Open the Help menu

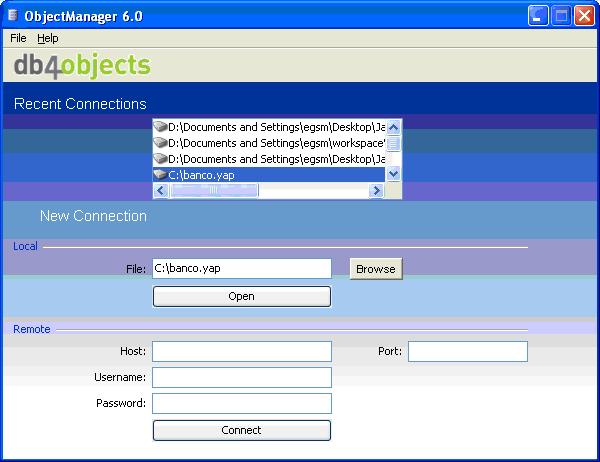(x=48, y=38)
